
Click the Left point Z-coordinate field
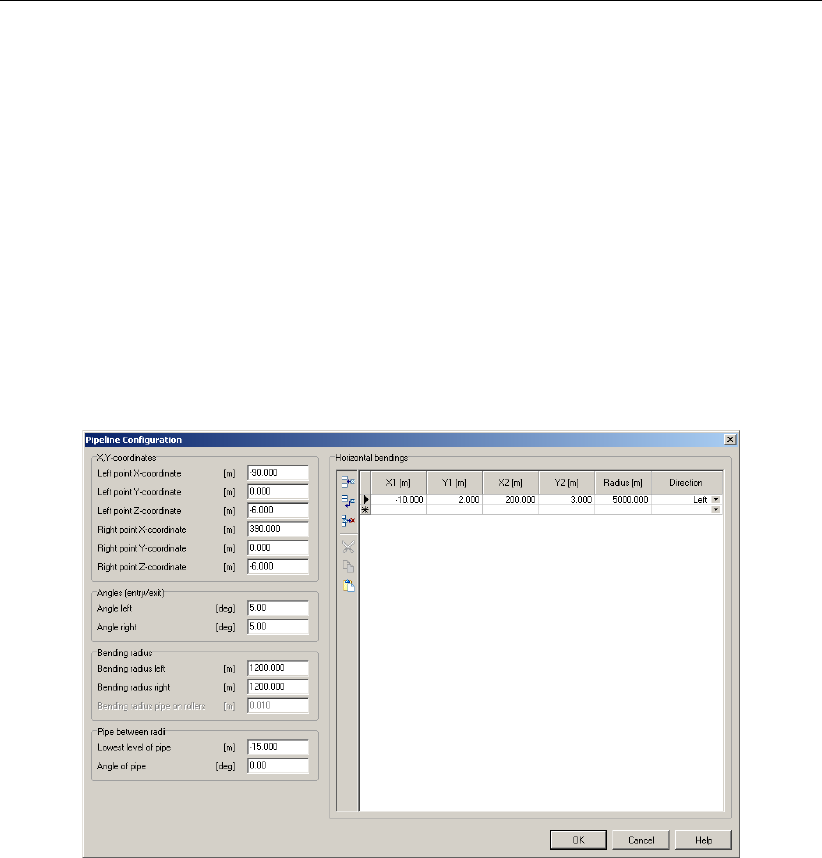tap(278, 510)
